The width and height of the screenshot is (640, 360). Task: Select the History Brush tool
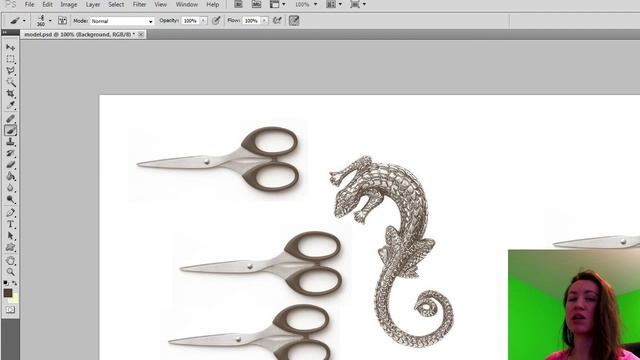tap(10, 153)
